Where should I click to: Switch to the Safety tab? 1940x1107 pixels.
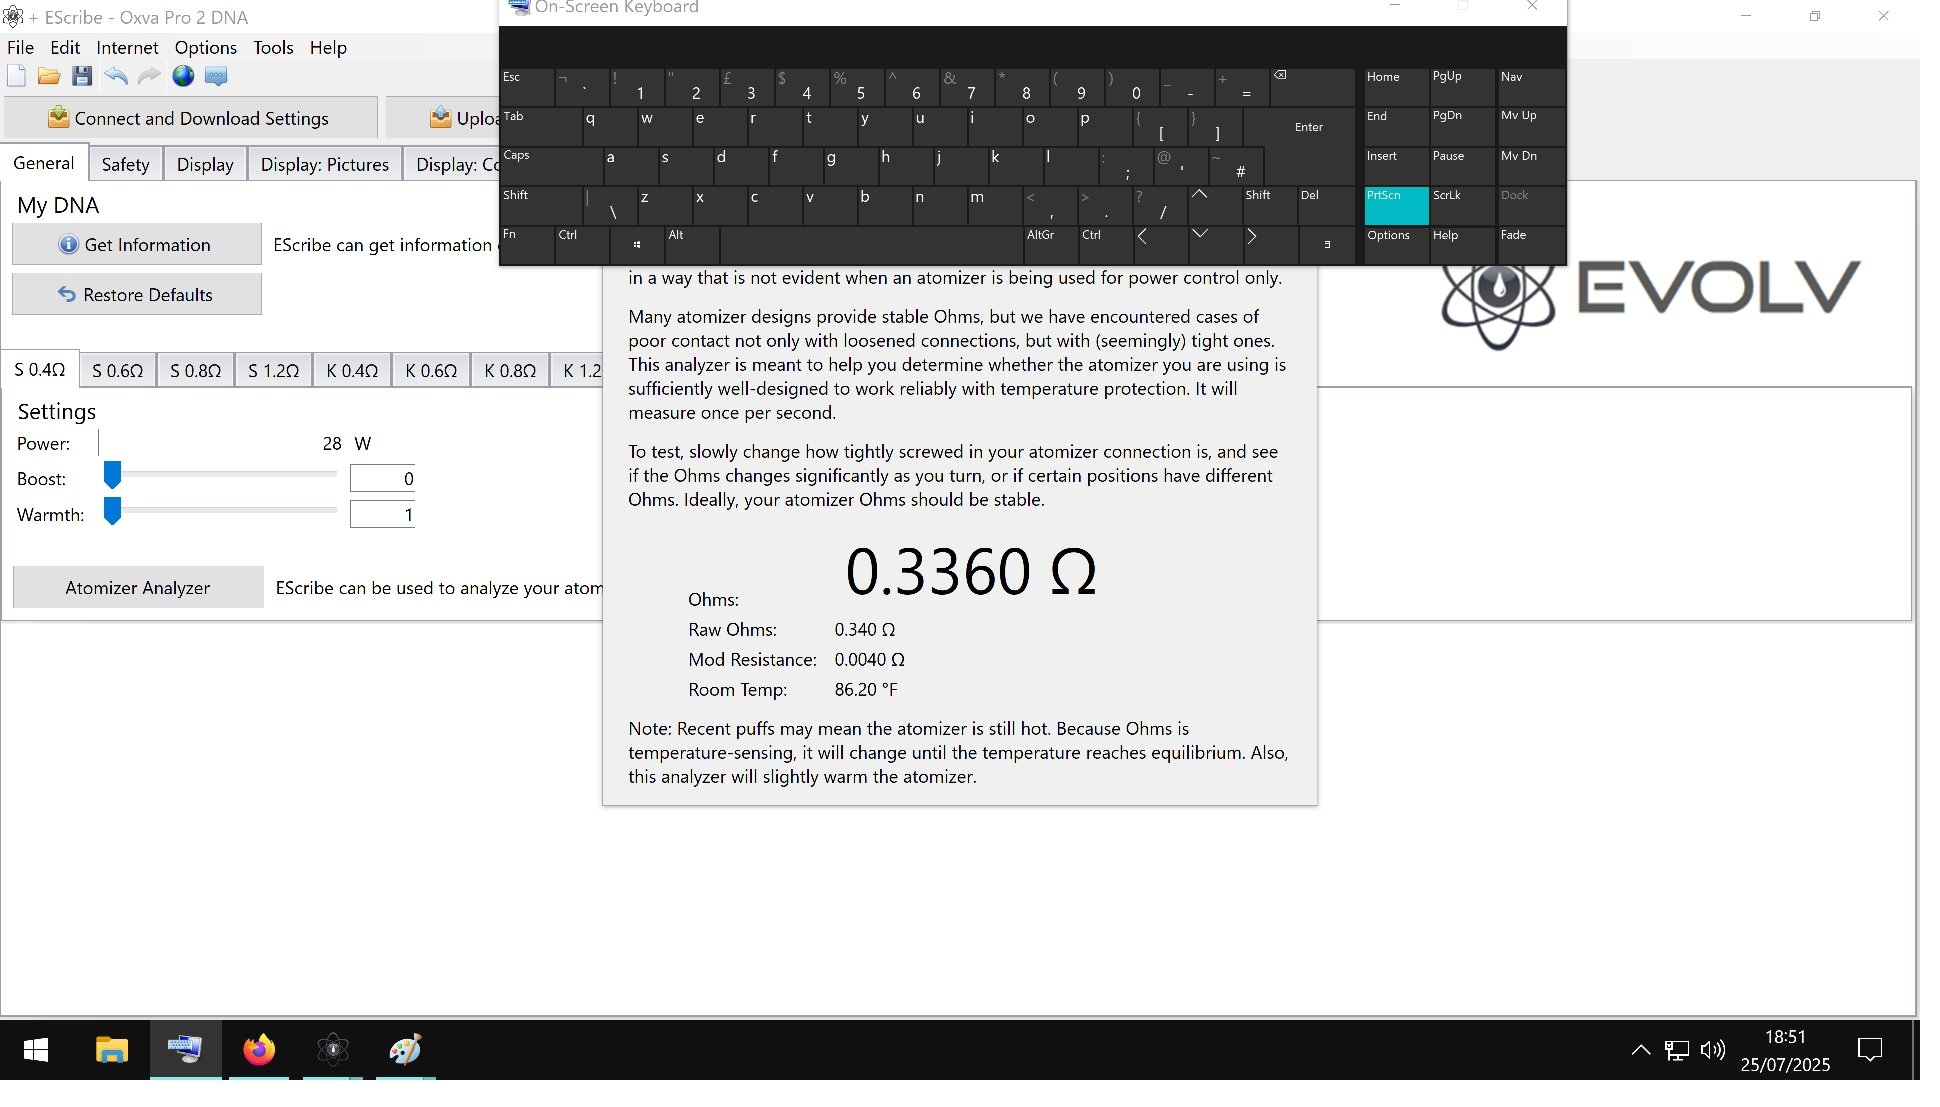(x=125, y=164)
